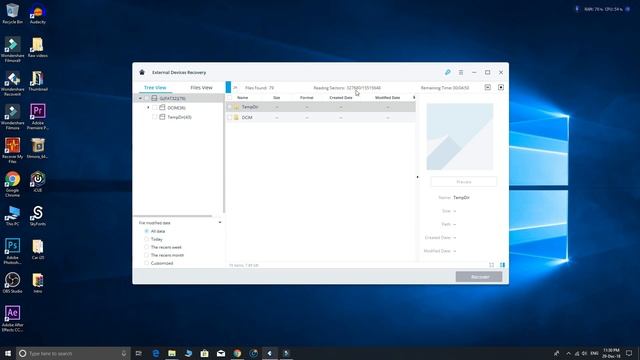Switch to detail list view
Viewport: 640px width, 360px height.
pyautogui.click(x=502, y=265)
